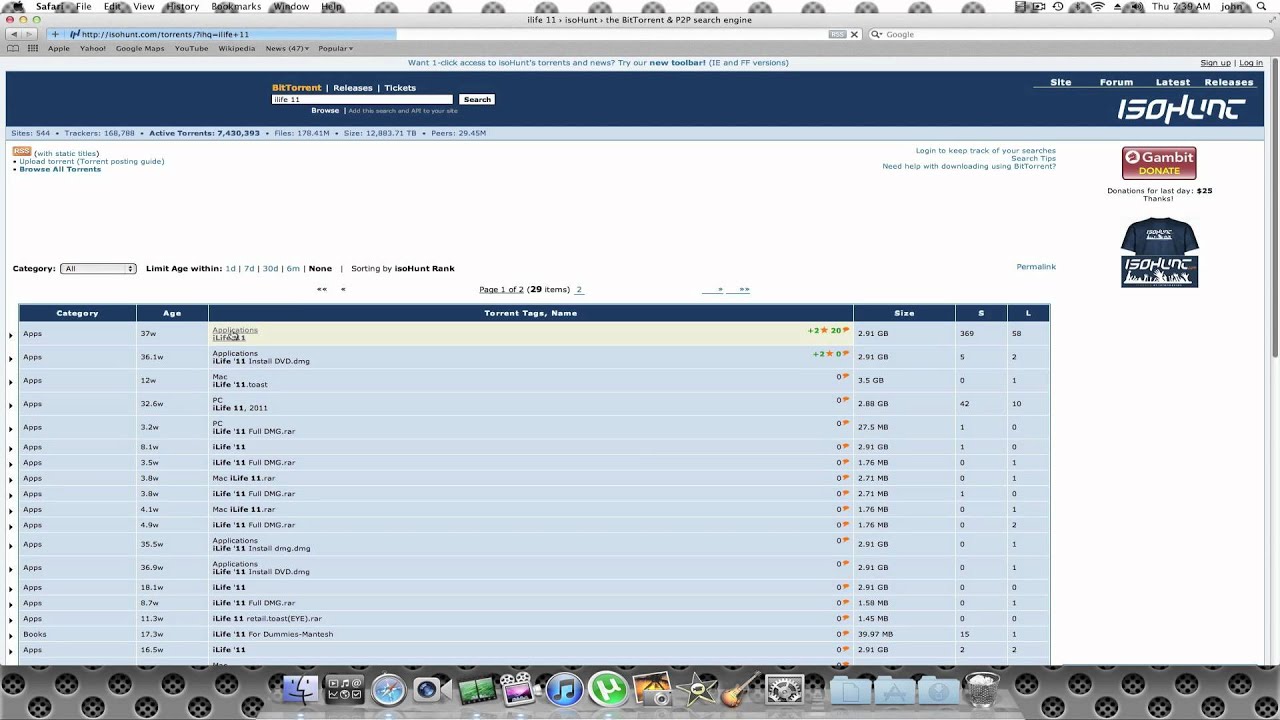This screenshot has height=720, width=1280.
Task: Open iTunes from the dock
Action: click(x=564, y=689)
